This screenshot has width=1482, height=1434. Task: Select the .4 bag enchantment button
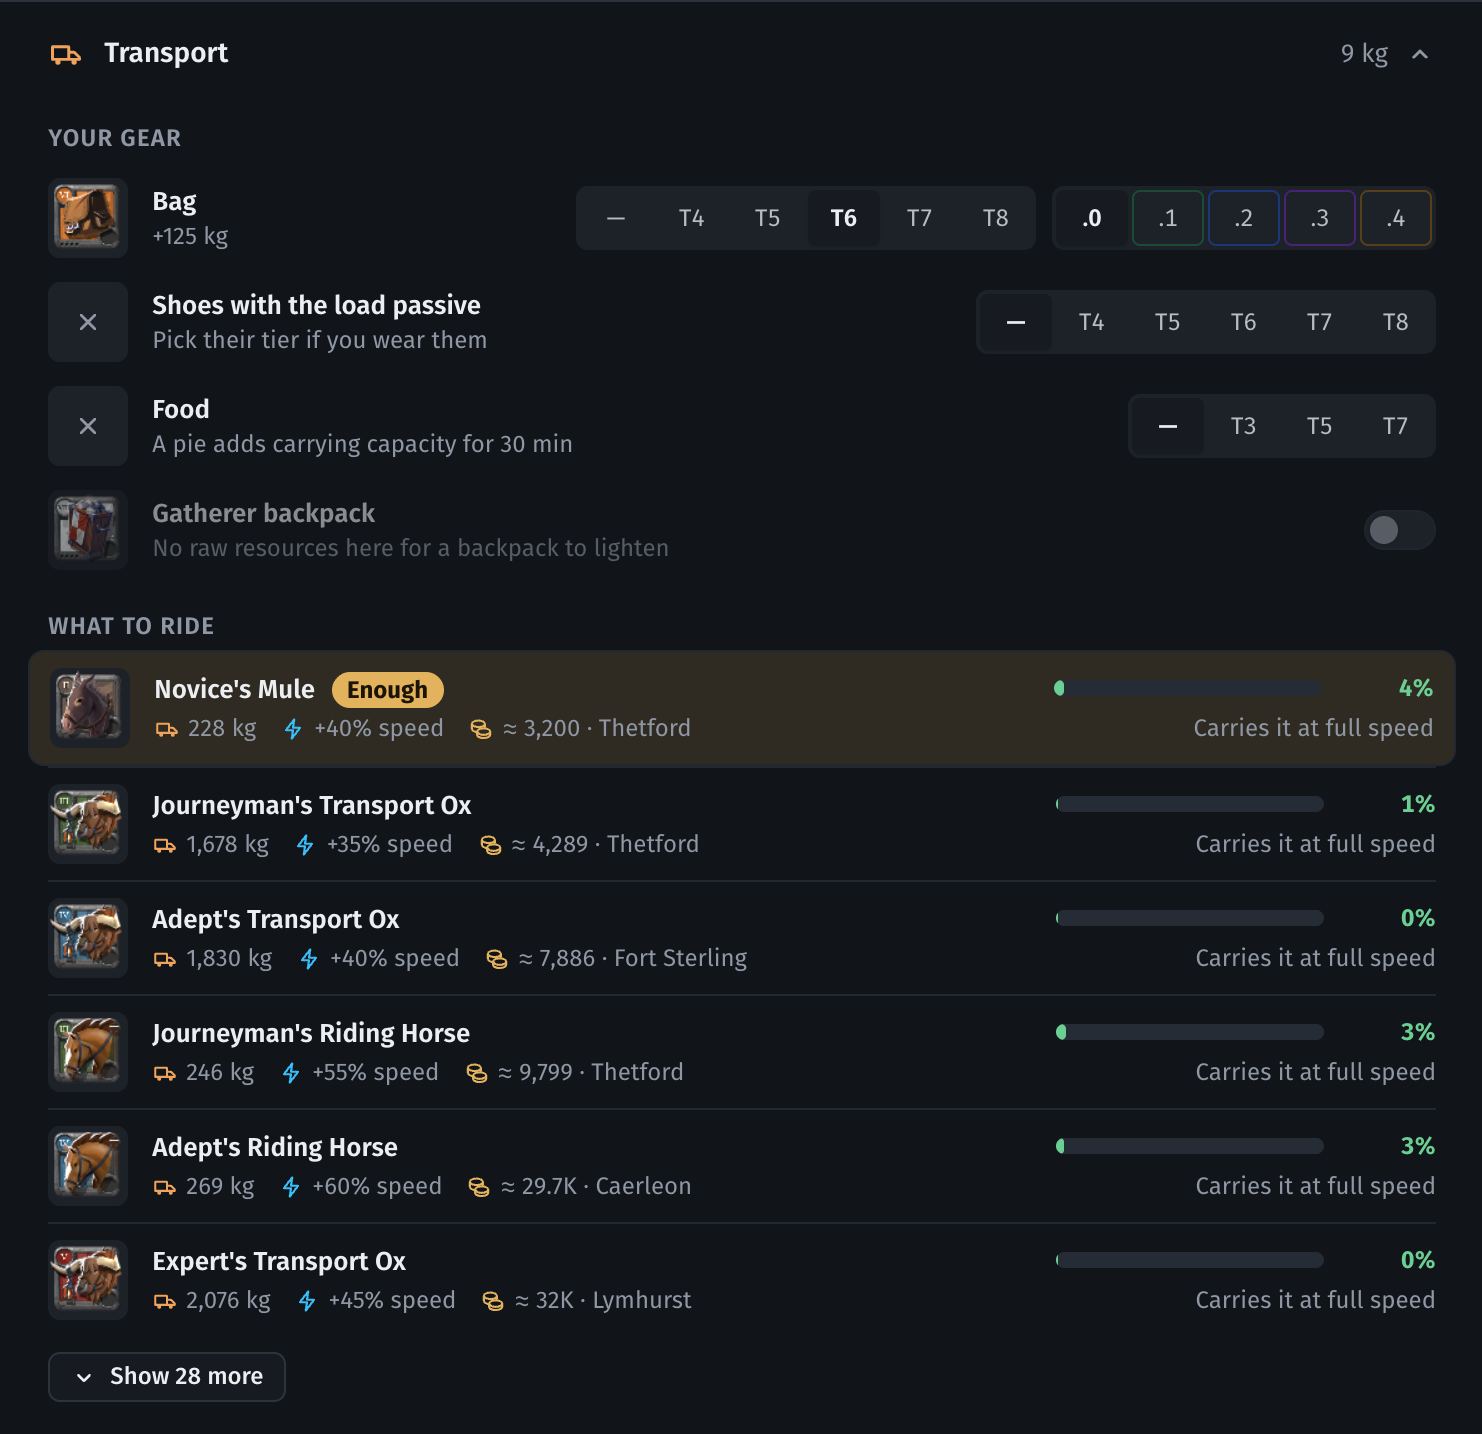click(x=1395, y=218)
